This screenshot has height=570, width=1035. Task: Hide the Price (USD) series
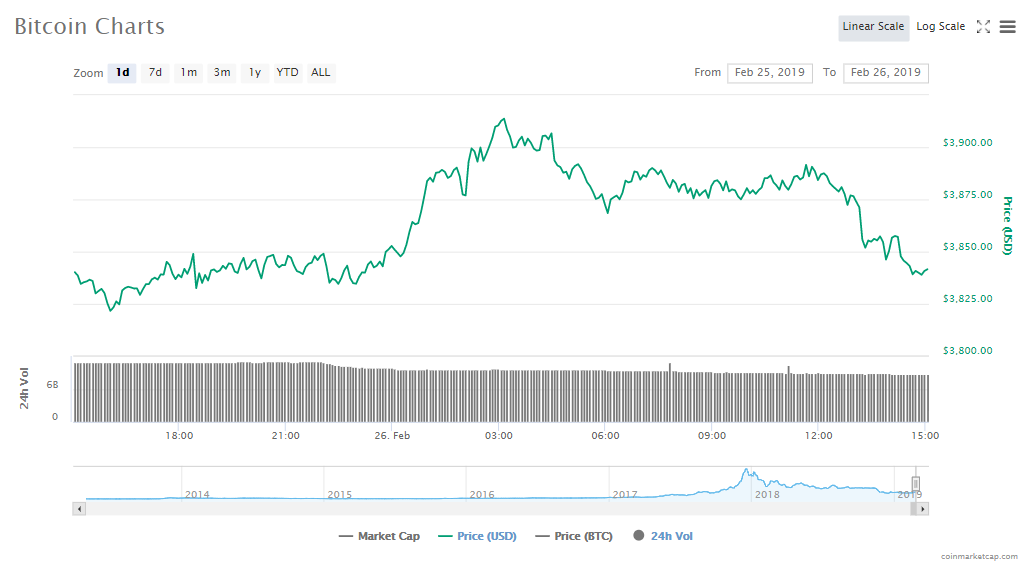[x=478, y=536]
